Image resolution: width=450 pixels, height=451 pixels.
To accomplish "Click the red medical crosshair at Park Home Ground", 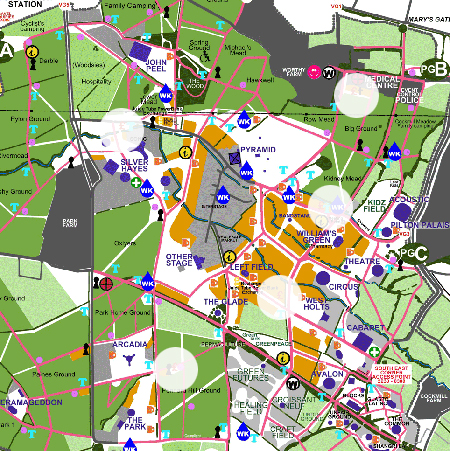I will tap(106, 284).
